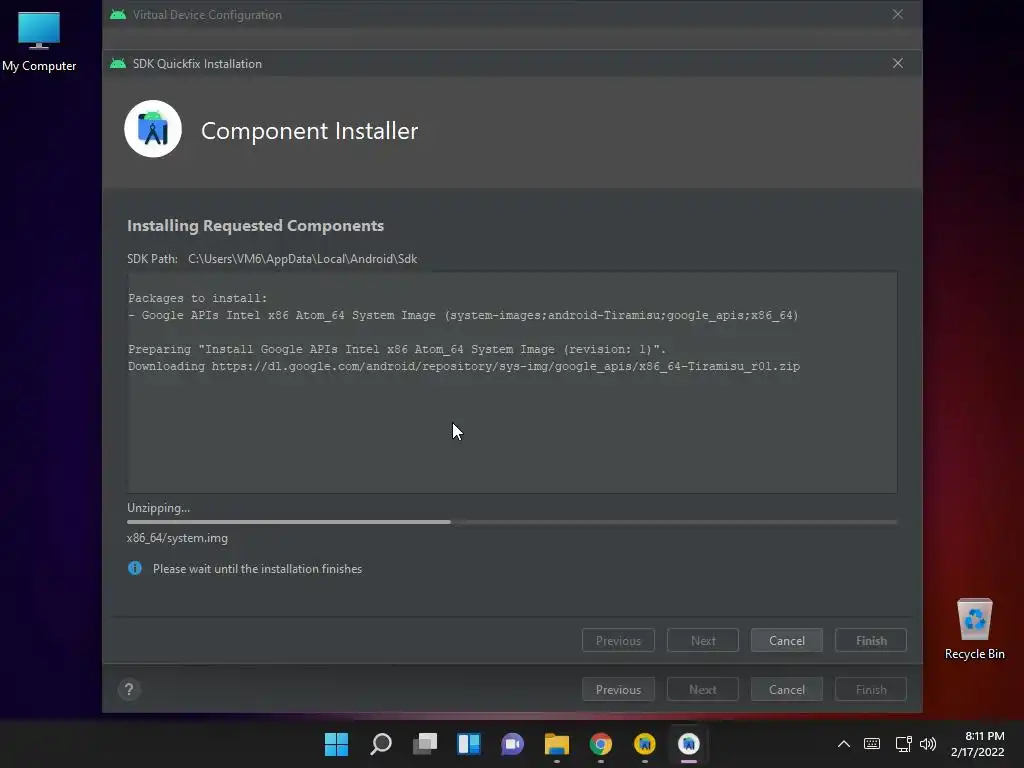Click the x86_64/system.img status text
Screen dimensions: 1024x768
[x=177, y=538]
